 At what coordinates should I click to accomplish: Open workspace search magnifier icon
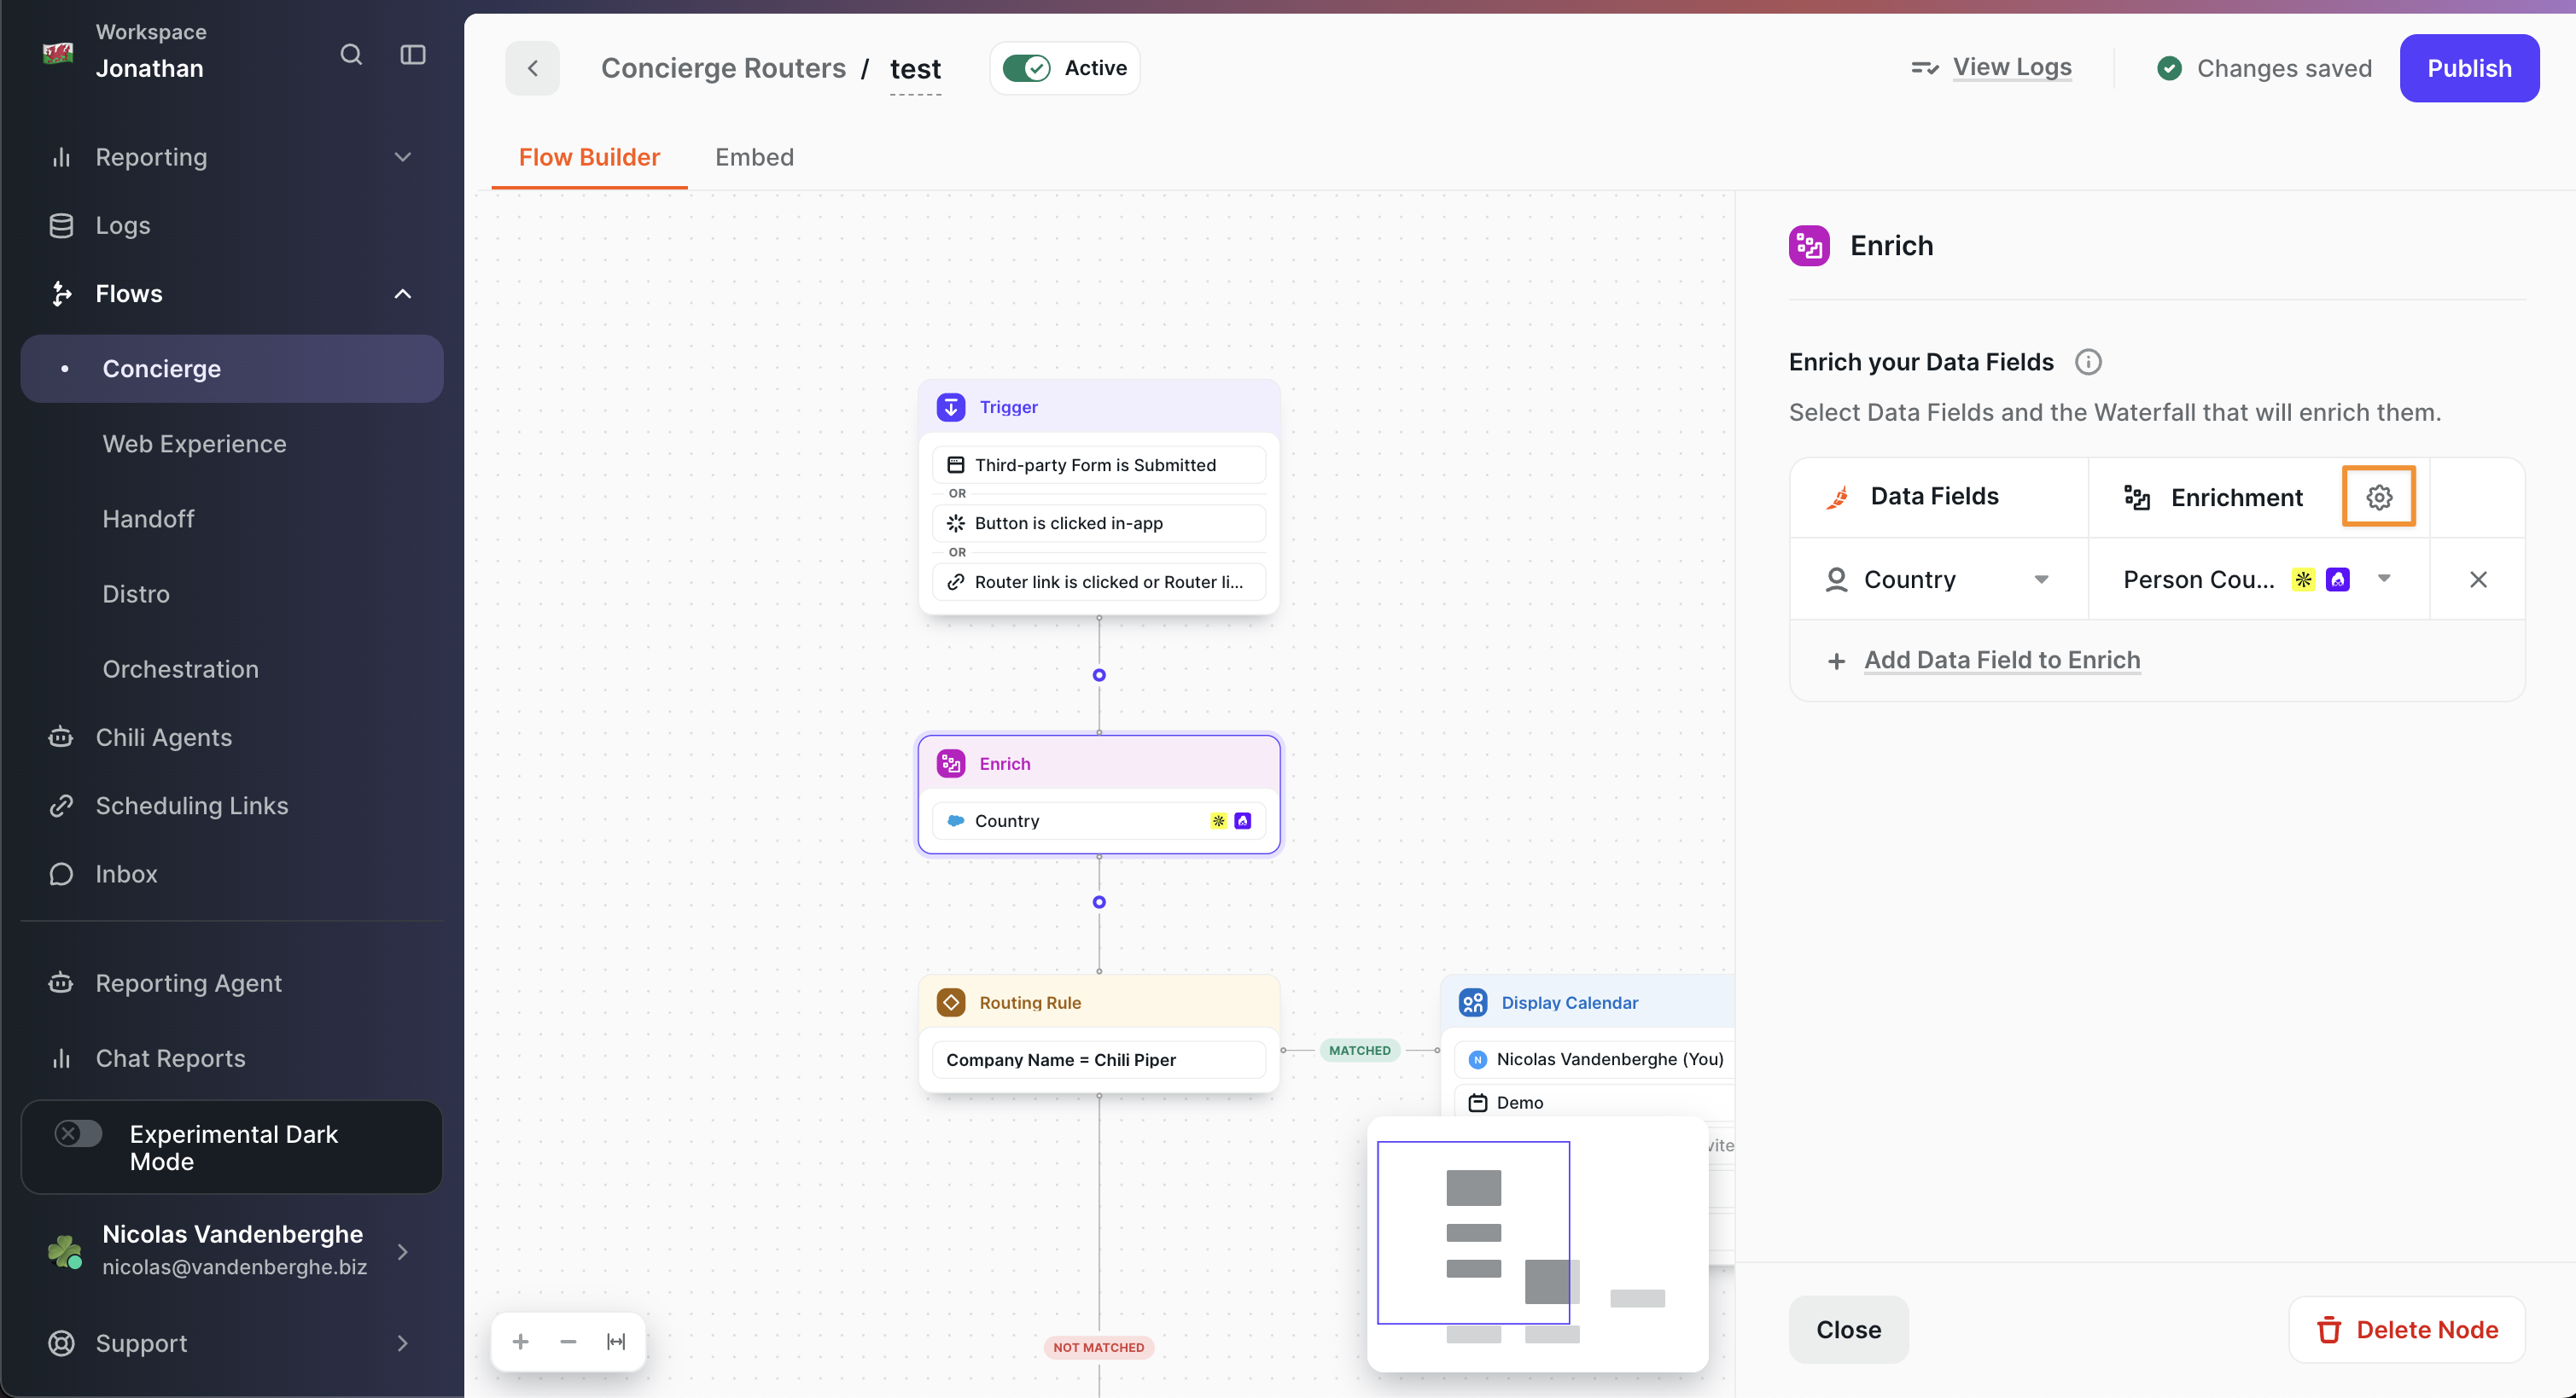pyautogui.click(x=351, y=55)
